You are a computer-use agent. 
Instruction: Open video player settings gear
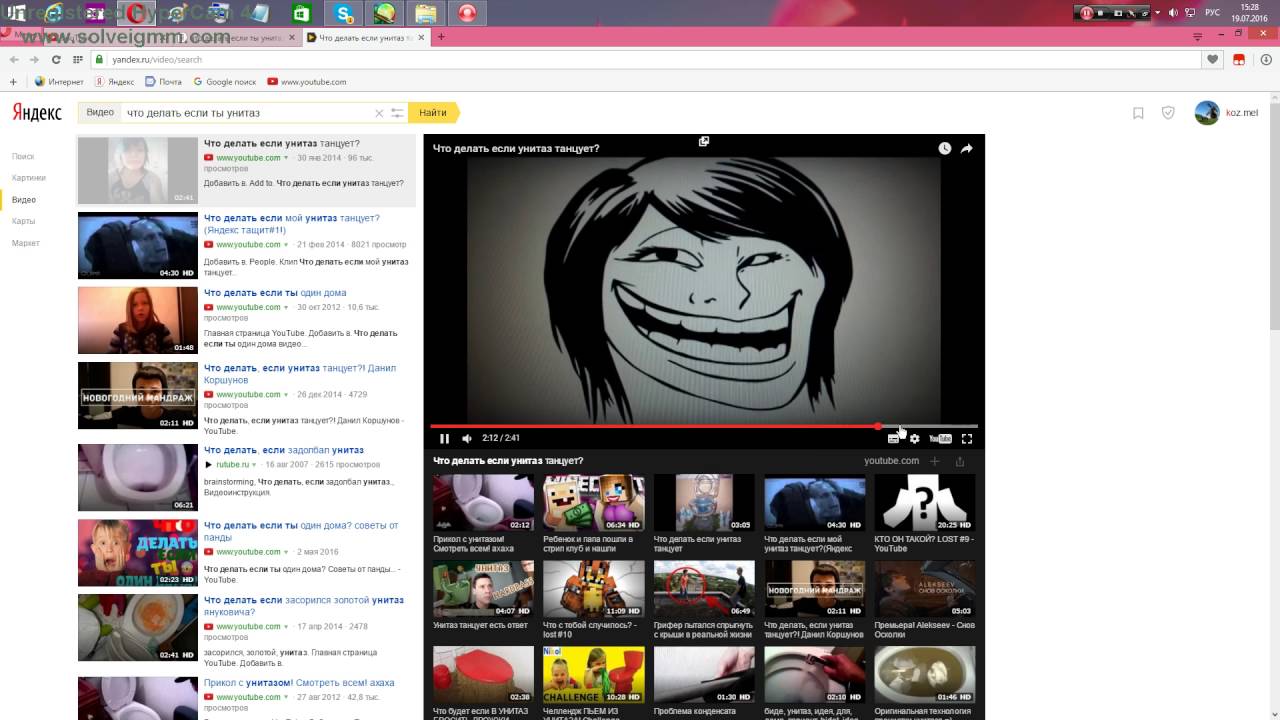914,439
